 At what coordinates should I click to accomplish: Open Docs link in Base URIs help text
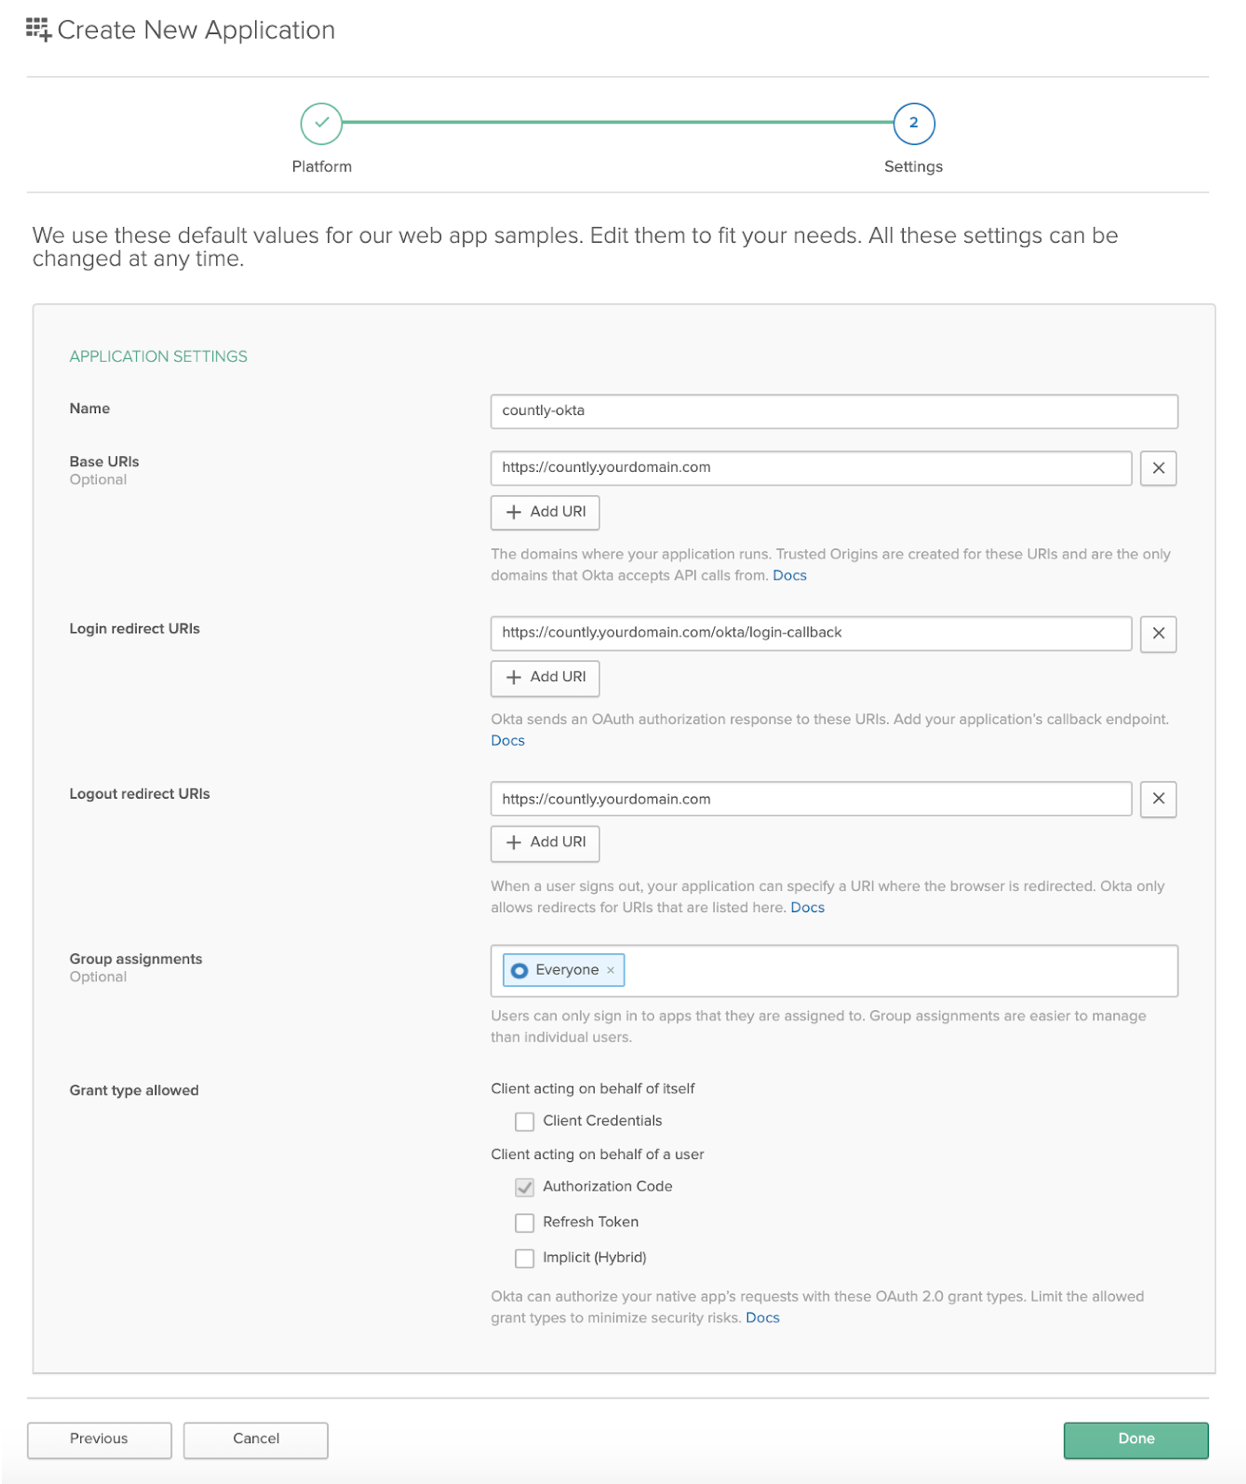coord(789,575)
